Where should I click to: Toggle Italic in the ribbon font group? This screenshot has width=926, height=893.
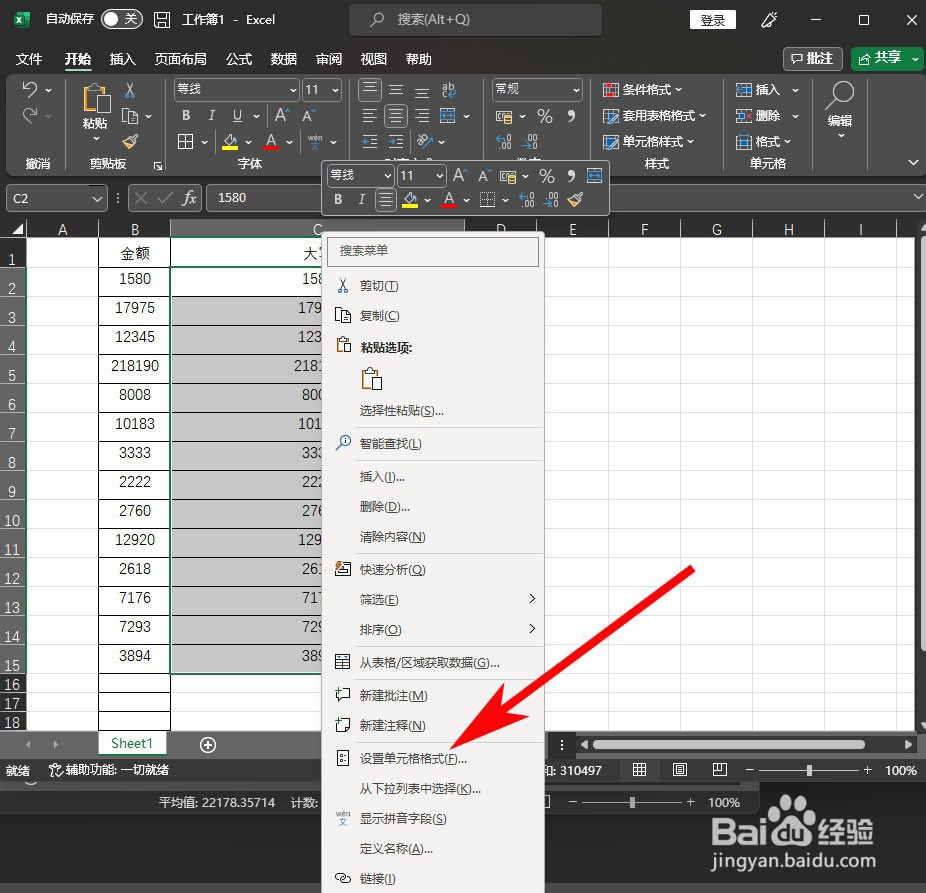coord(211,115)
